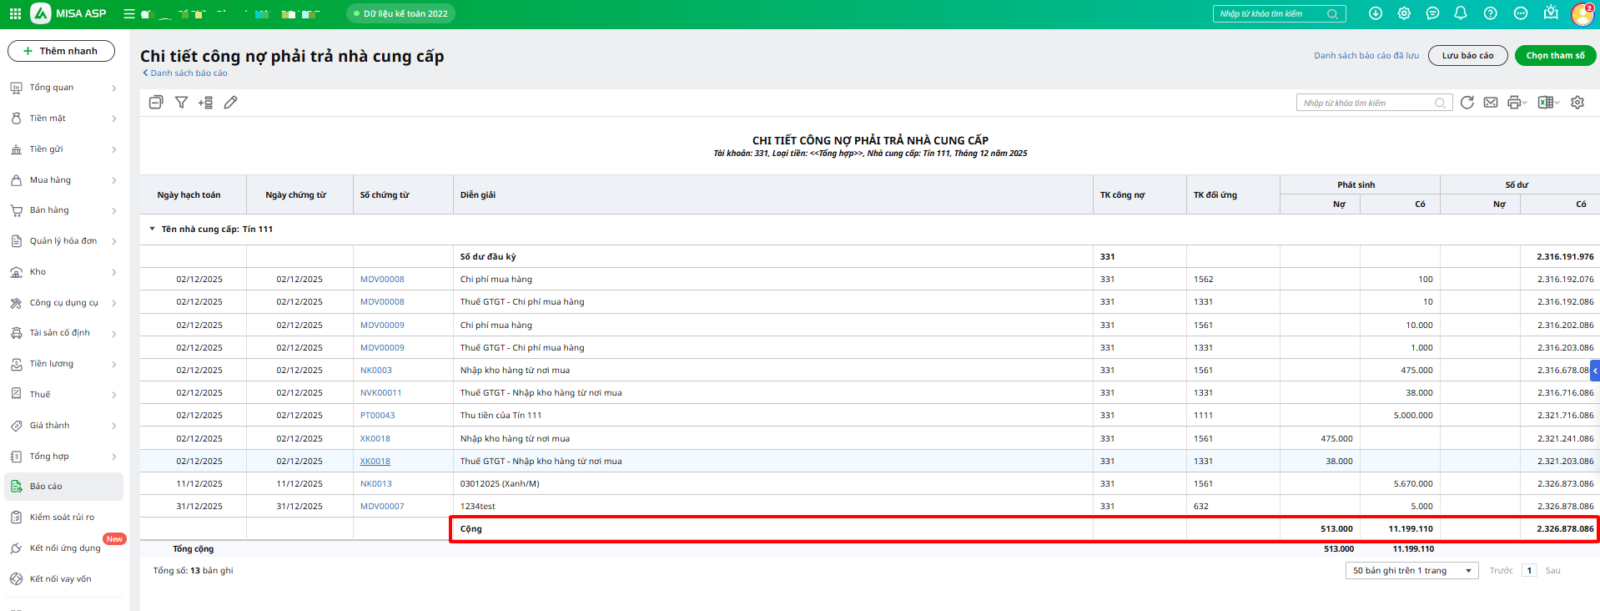Click the chat messages icon in header

(x=1432, y=13)
